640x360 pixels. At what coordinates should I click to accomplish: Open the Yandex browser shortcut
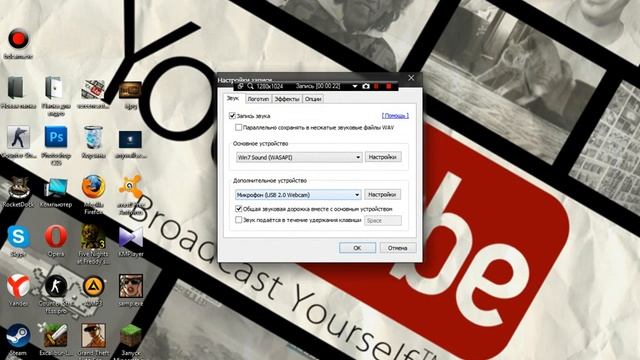click(x=18, y=286)
